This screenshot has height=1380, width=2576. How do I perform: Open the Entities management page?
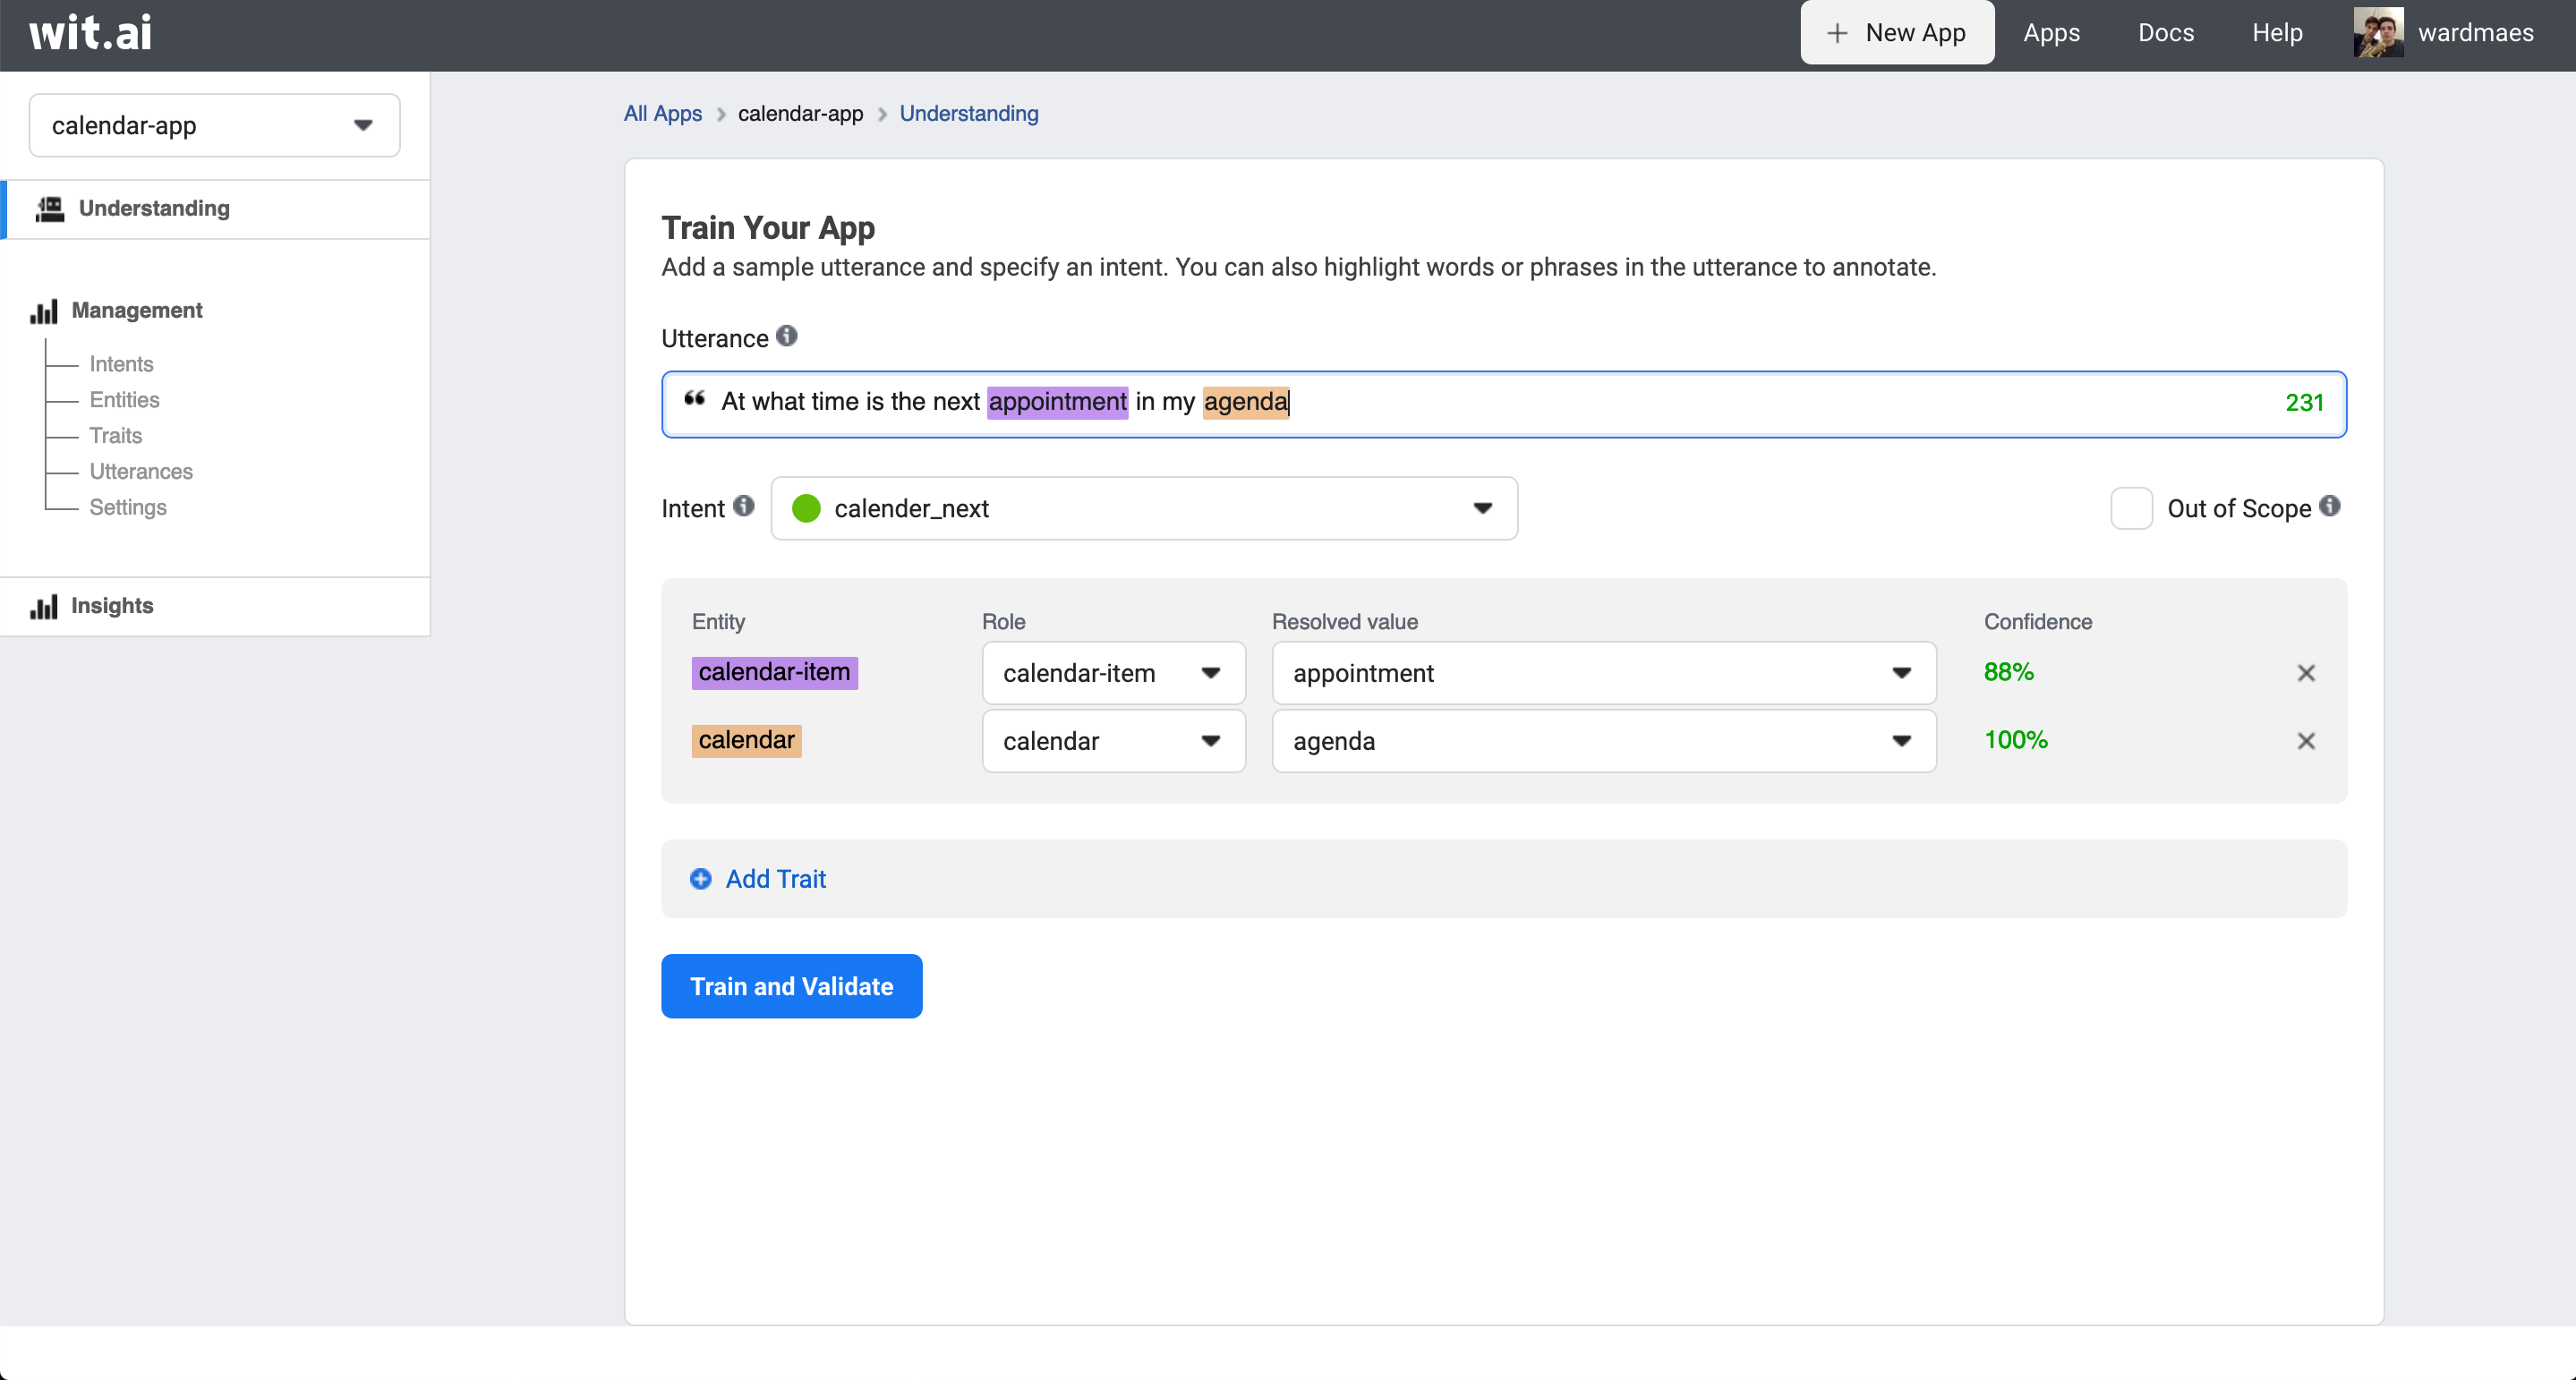pos(124,400)
